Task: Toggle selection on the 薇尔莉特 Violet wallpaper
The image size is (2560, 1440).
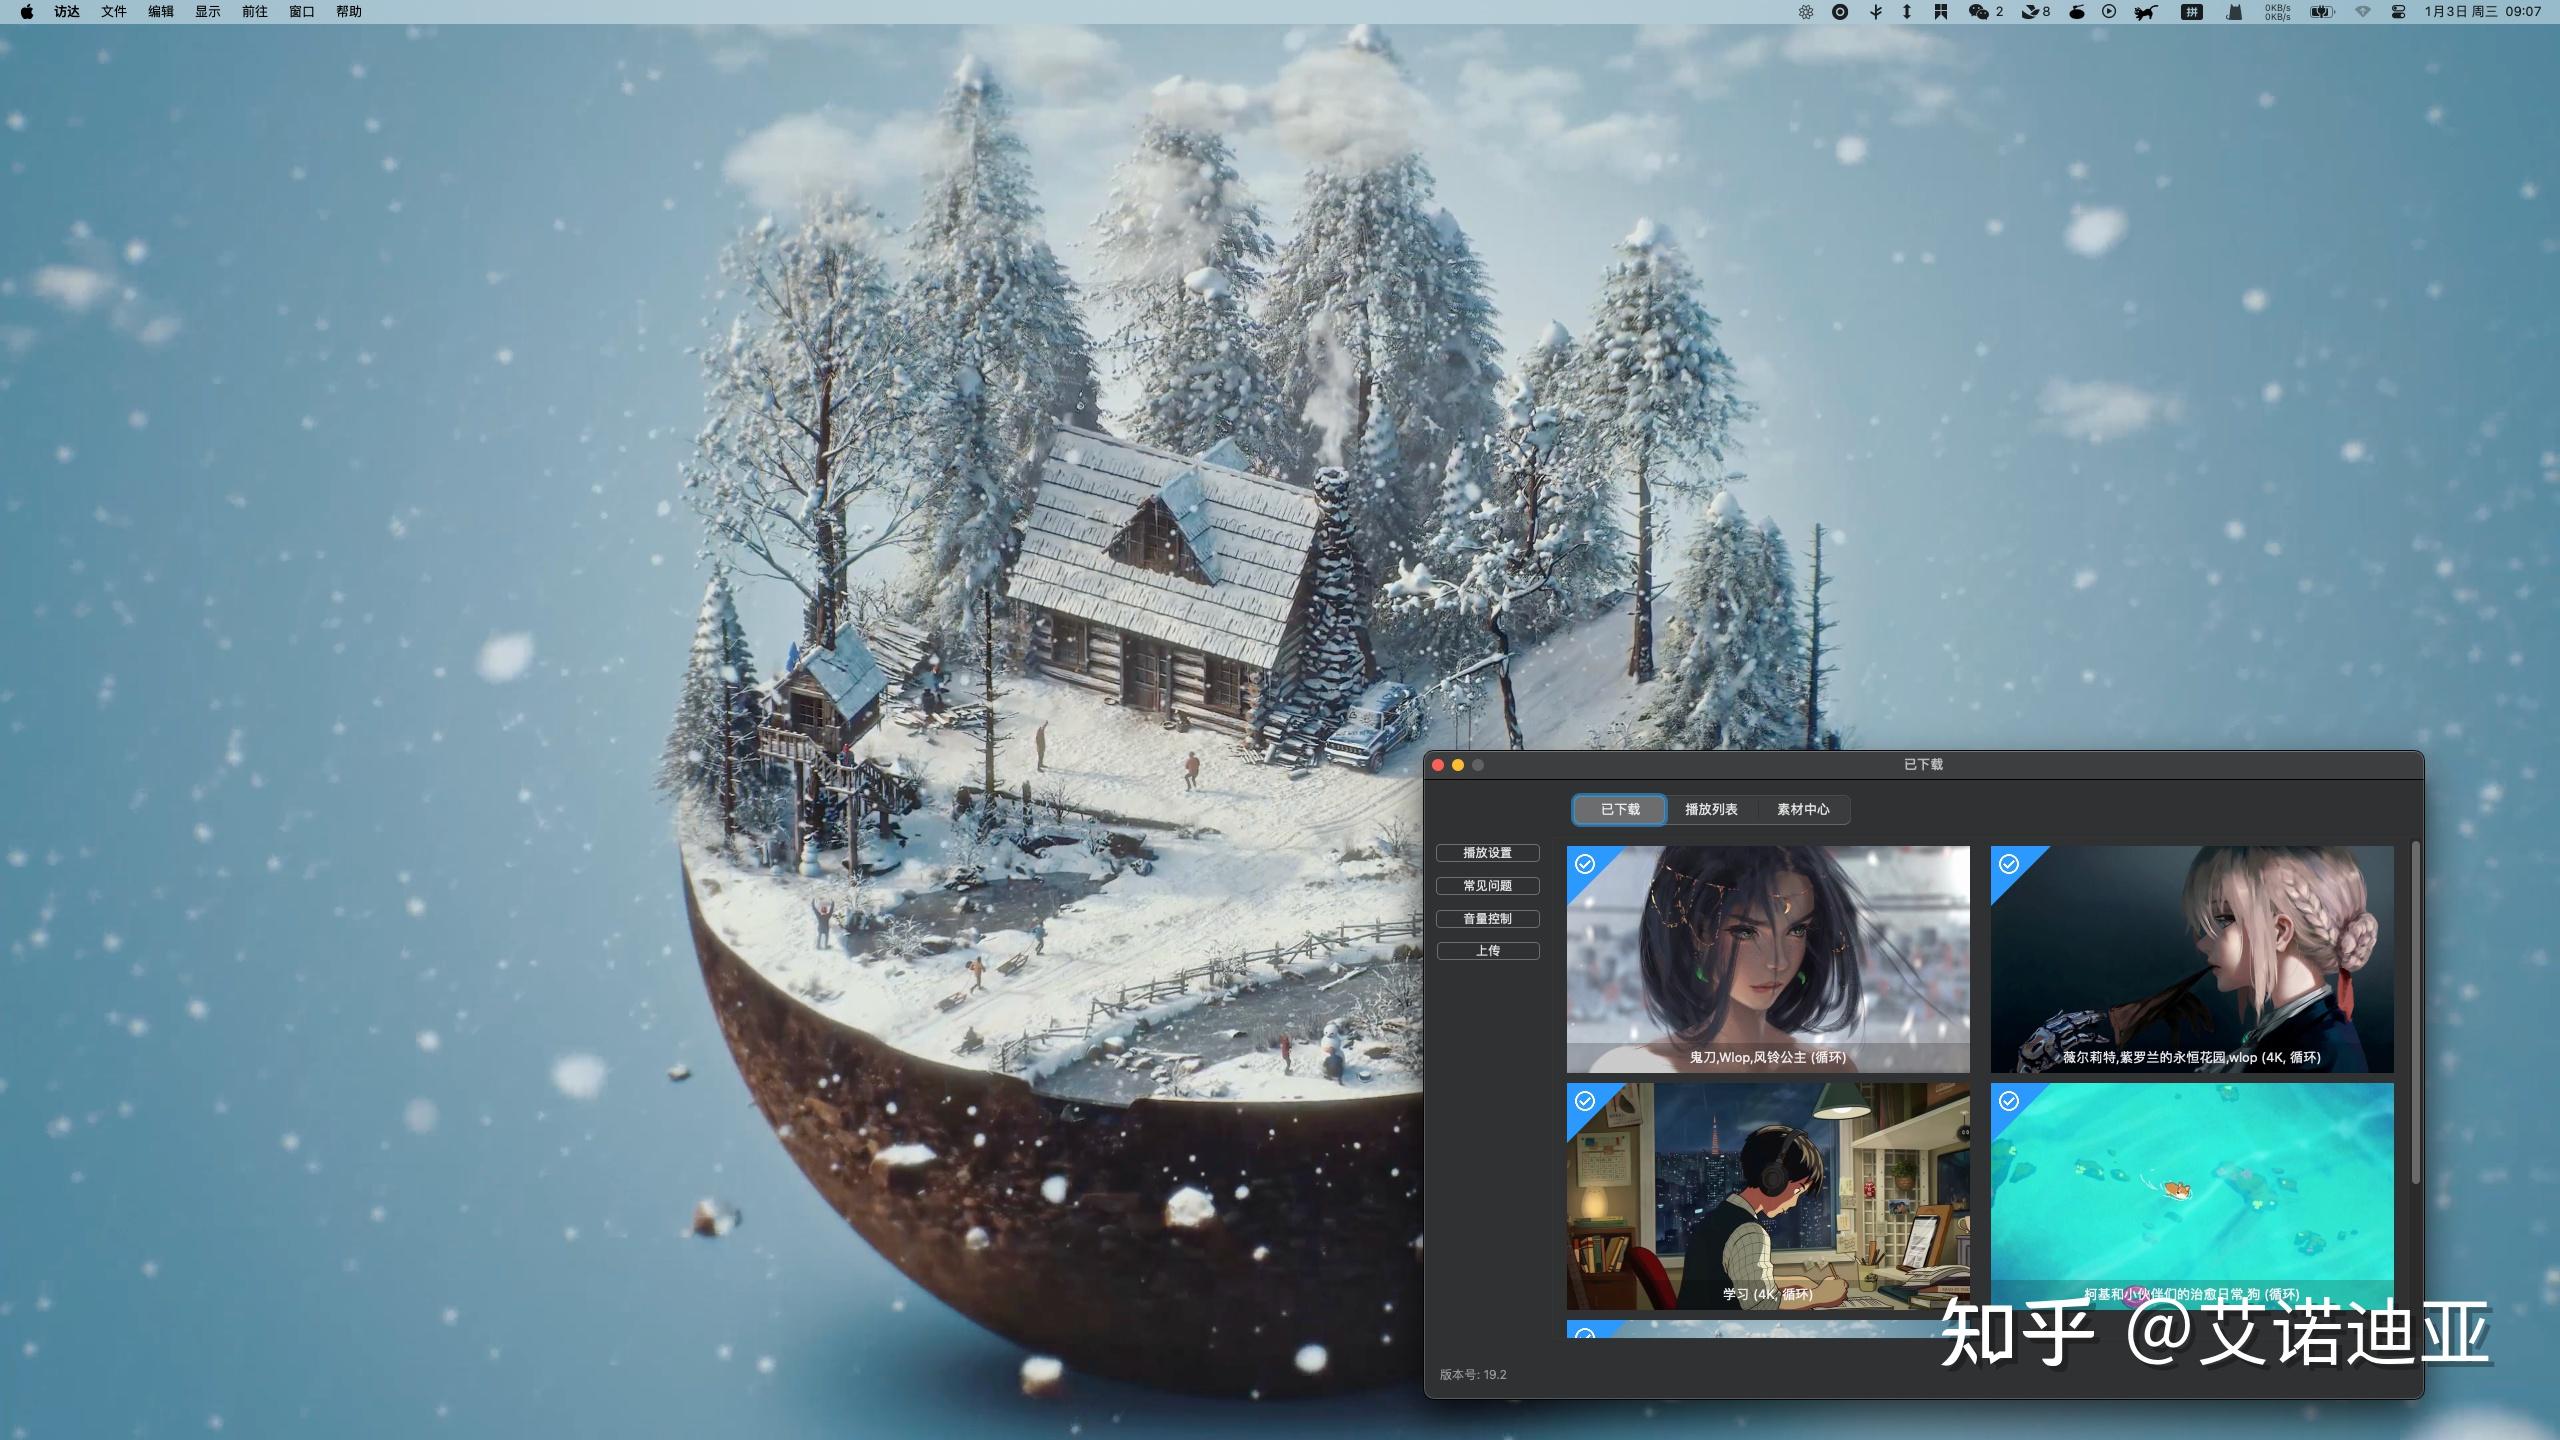Action: click(x=2008, y=865)
